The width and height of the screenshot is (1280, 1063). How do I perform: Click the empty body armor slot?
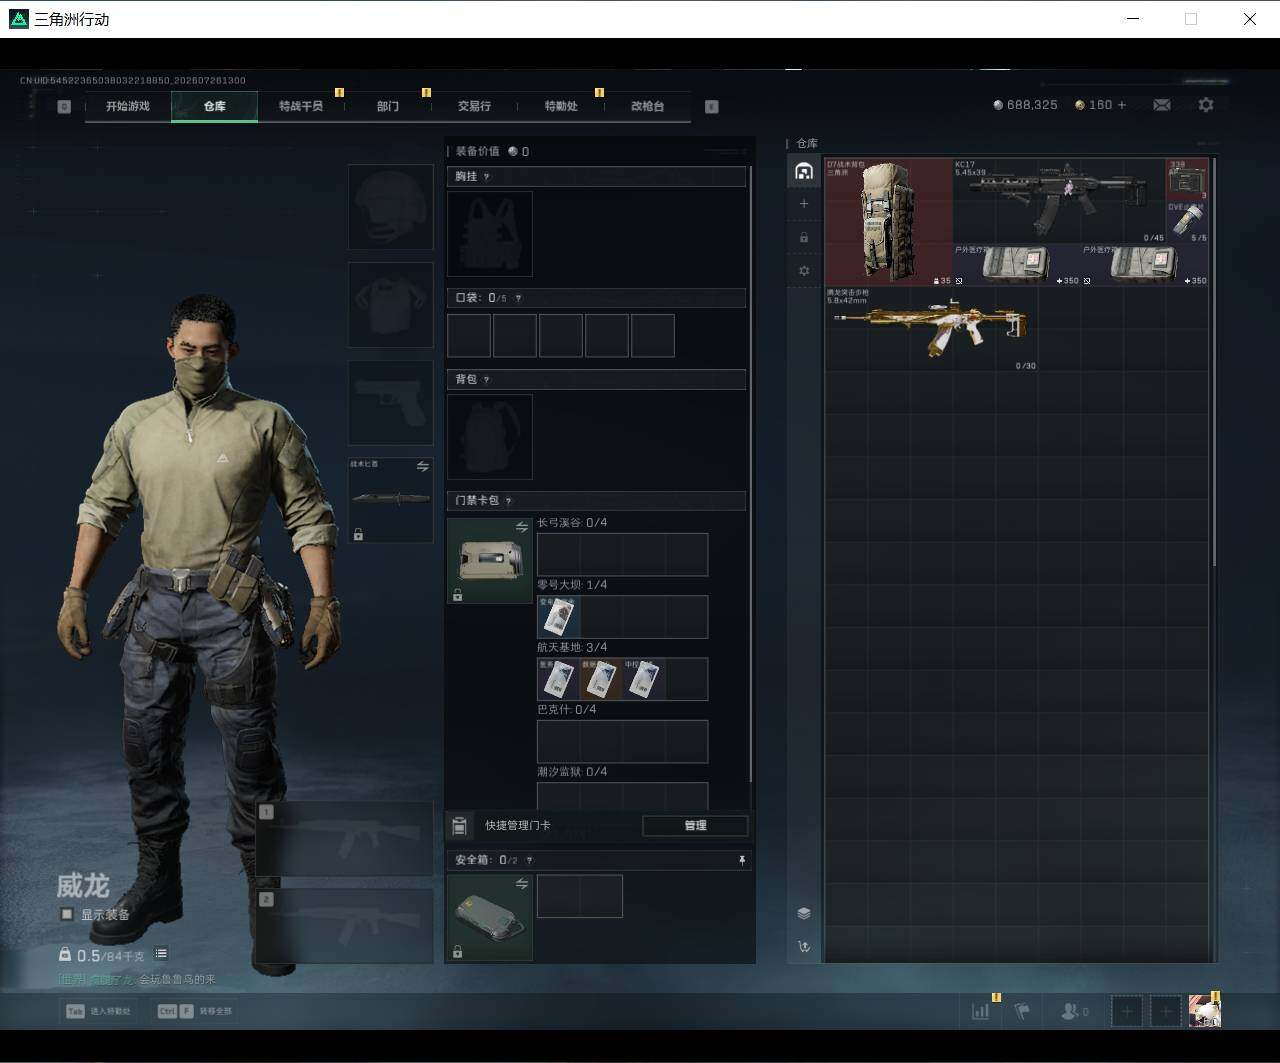391,305
